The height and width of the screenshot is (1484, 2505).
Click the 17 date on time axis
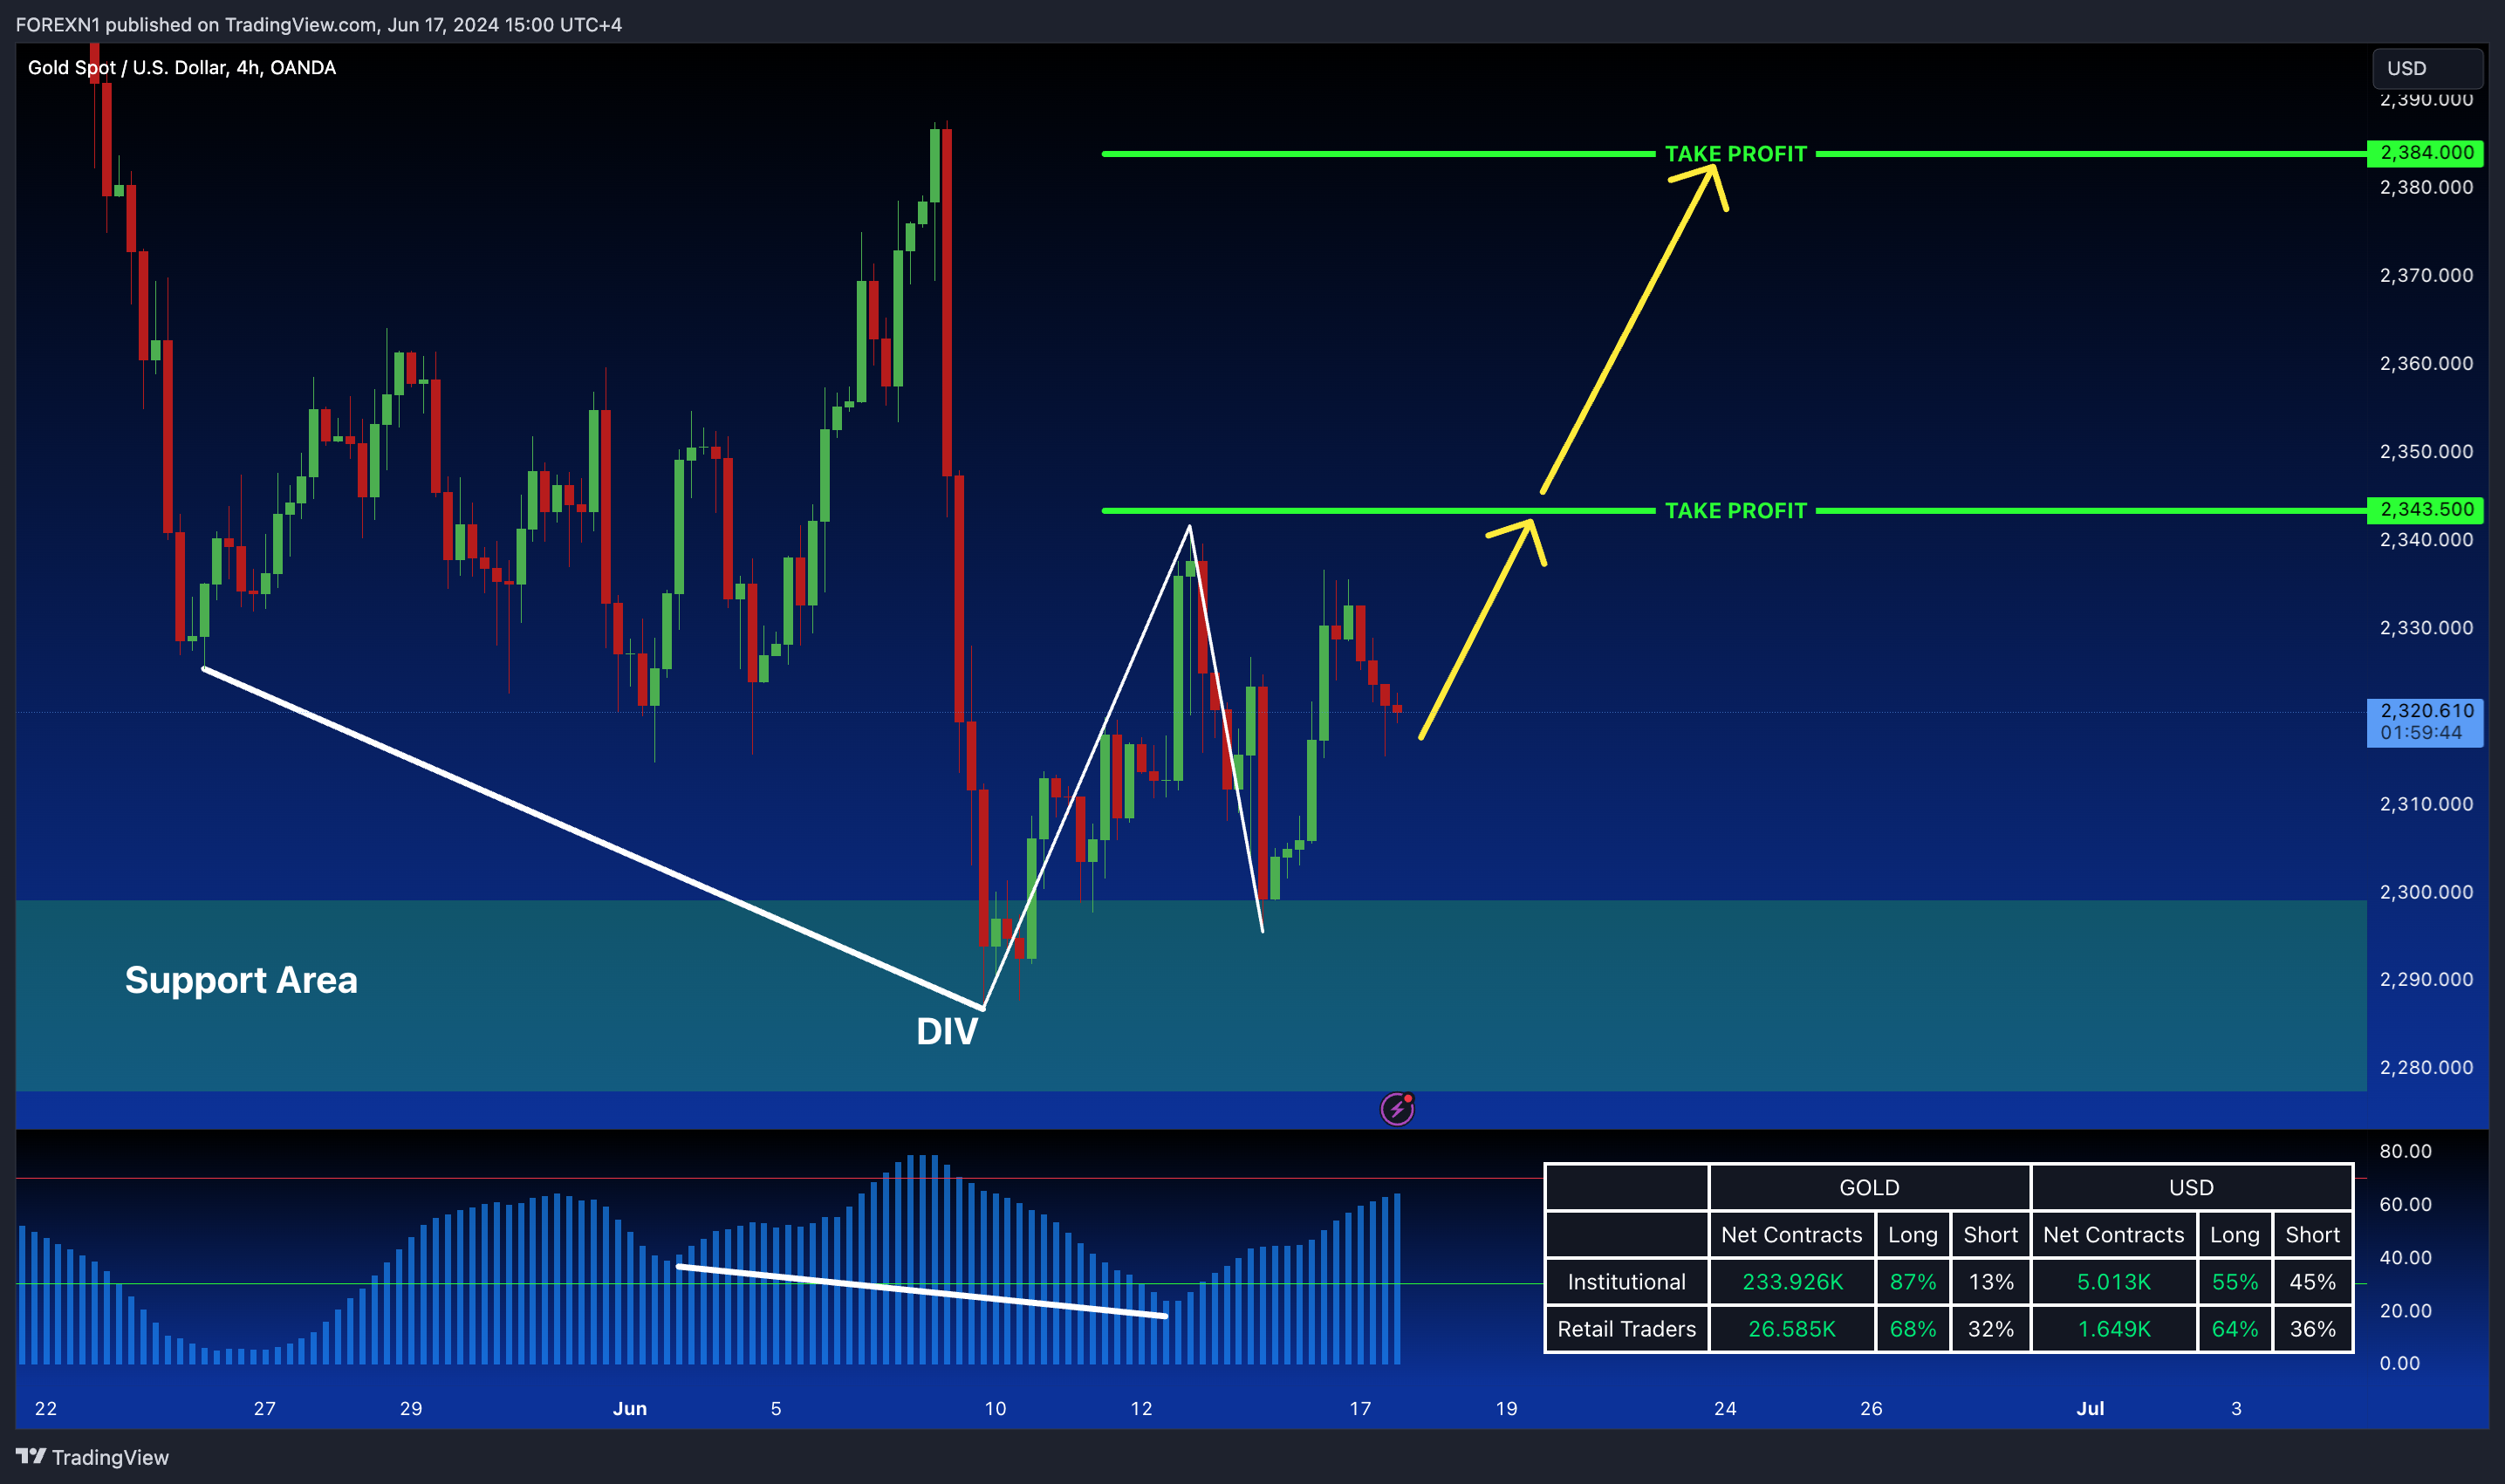pos(1360,1409)
